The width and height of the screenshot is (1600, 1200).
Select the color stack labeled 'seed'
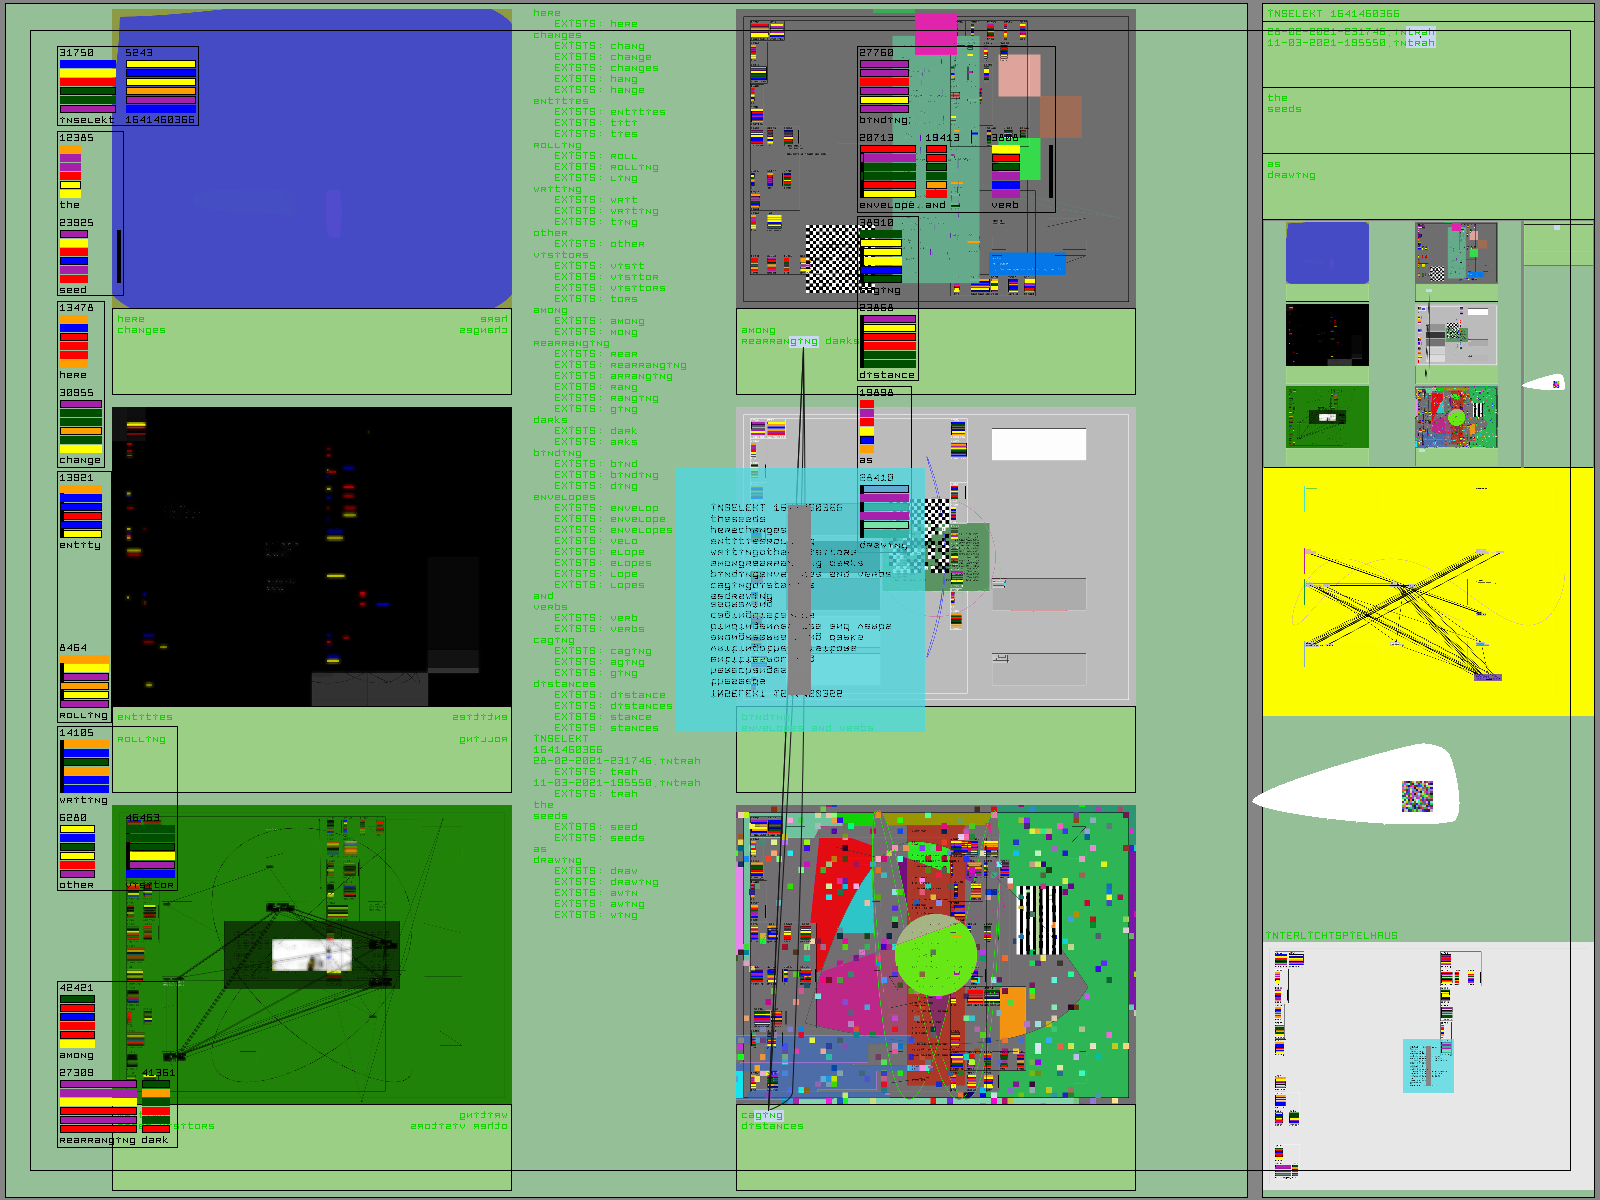tap(74, 257)
